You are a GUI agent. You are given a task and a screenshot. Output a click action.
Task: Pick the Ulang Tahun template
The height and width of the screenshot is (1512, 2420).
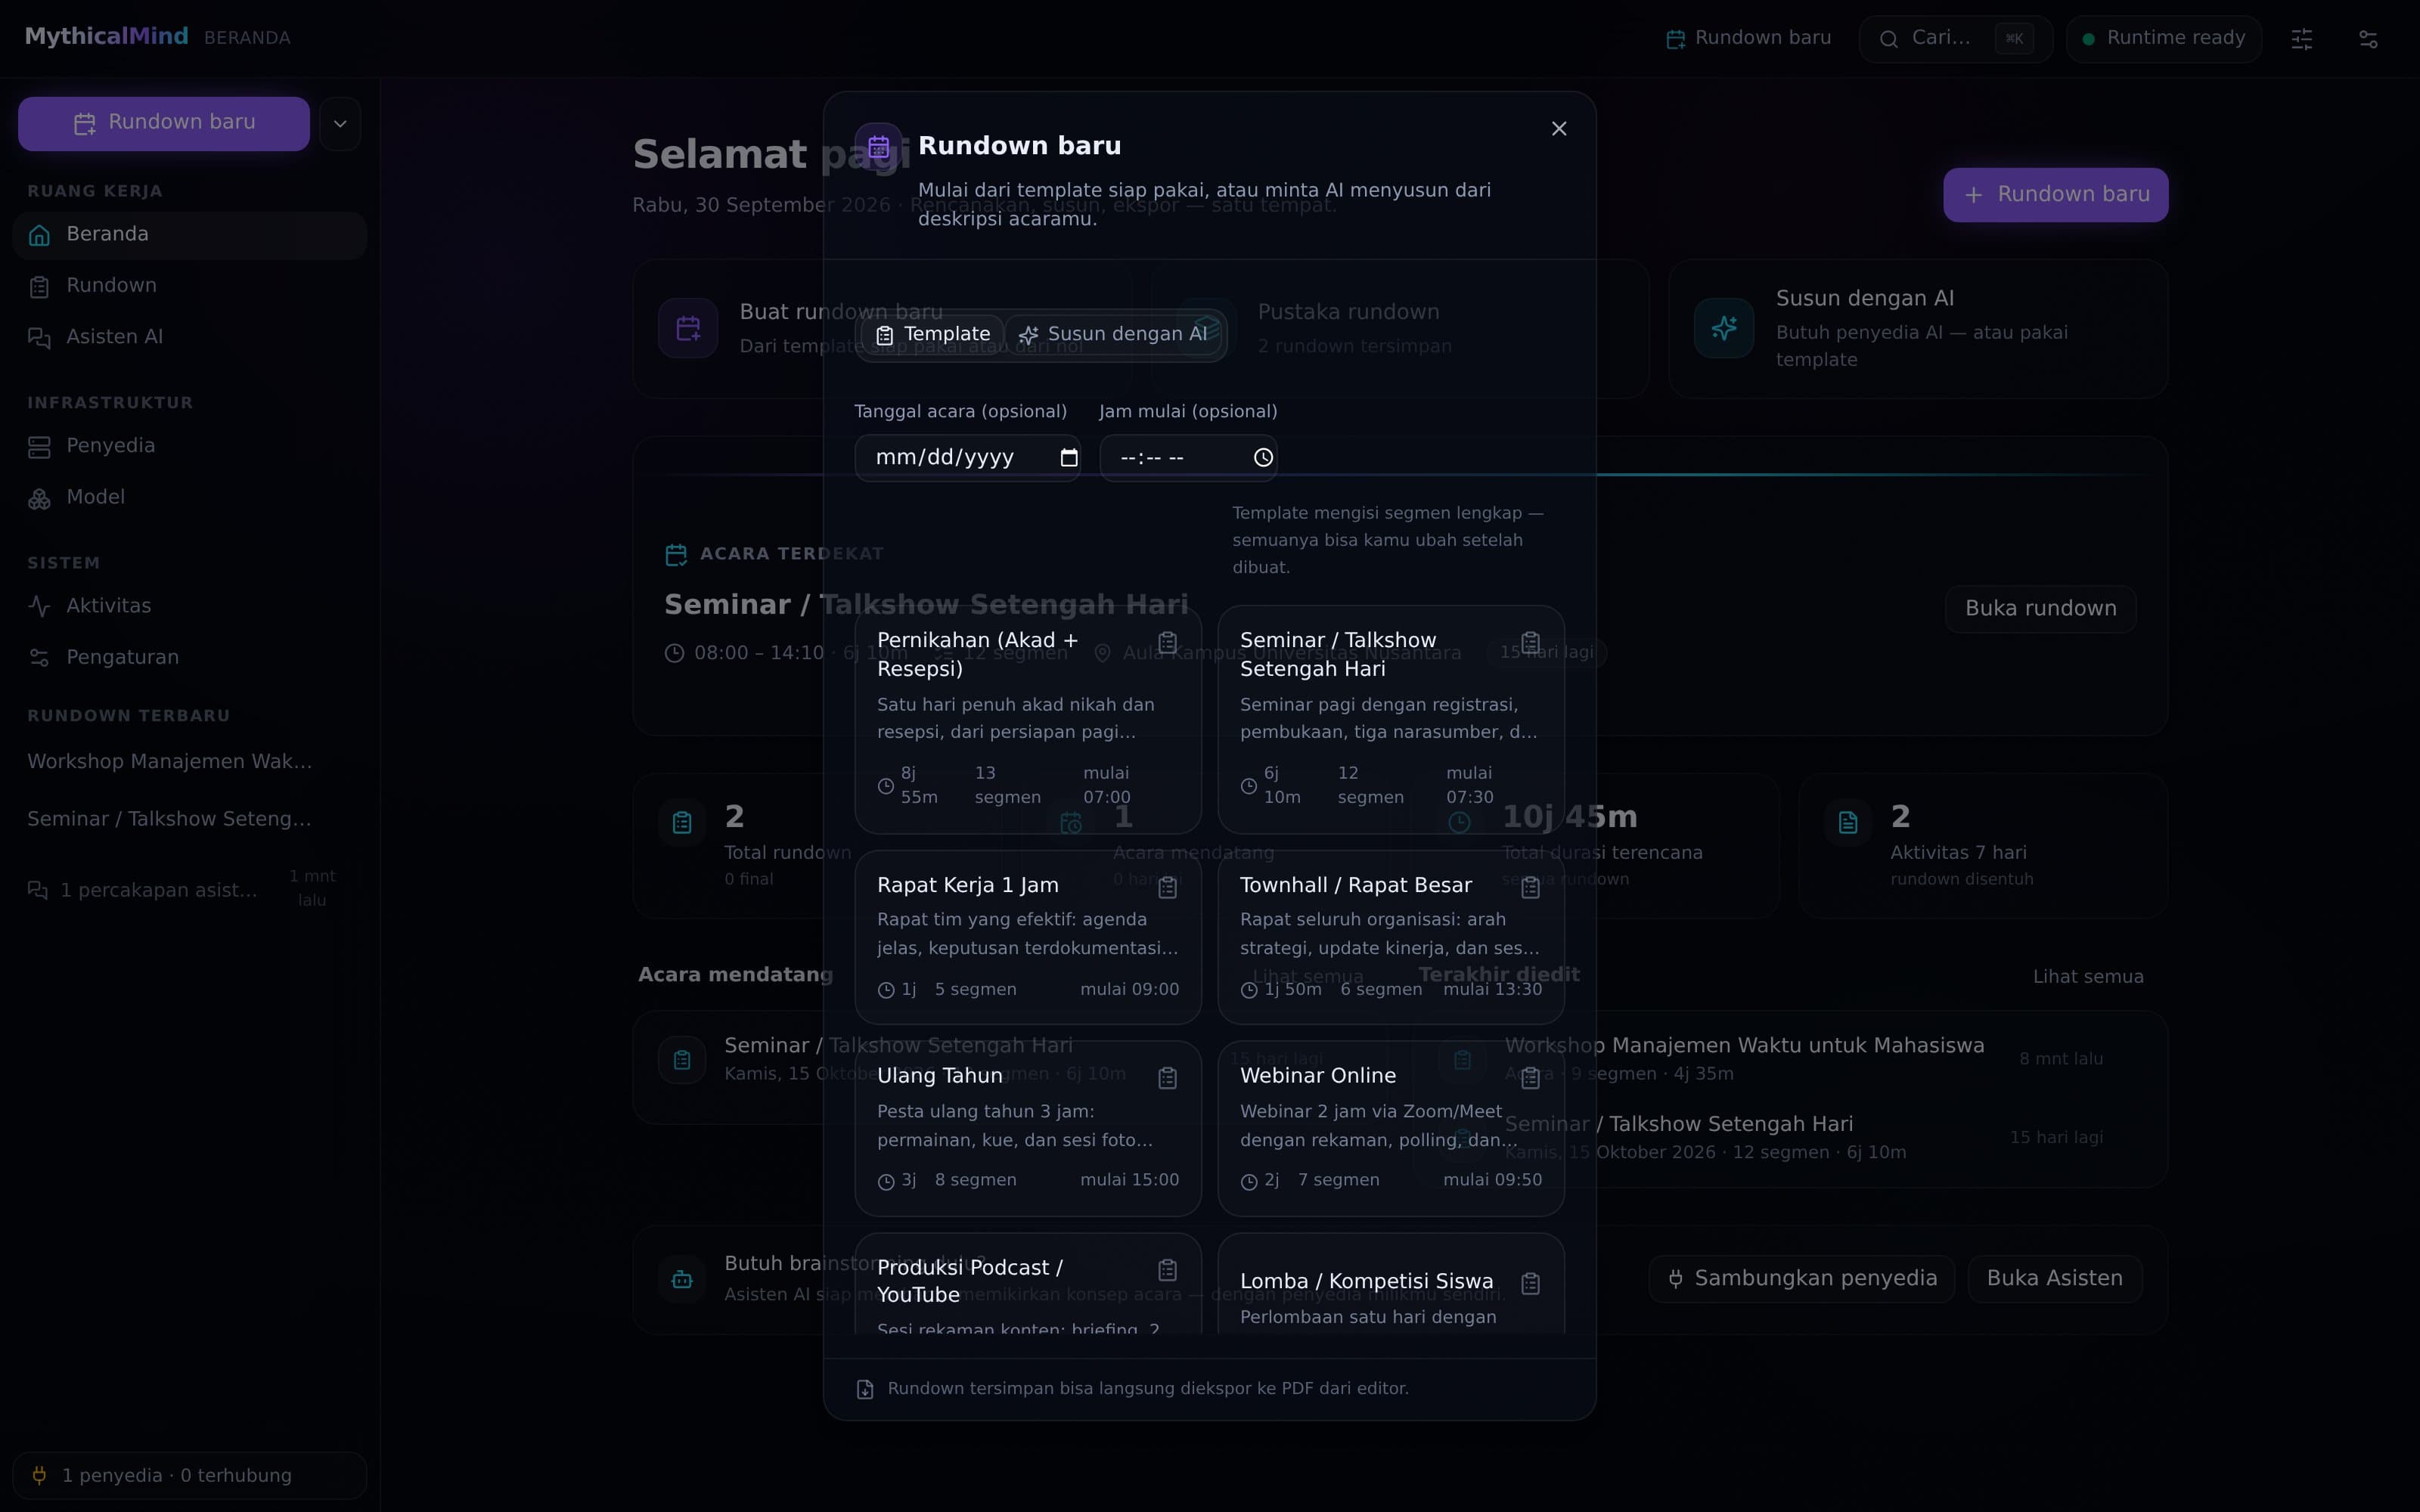click(x=1028, y=1128)
